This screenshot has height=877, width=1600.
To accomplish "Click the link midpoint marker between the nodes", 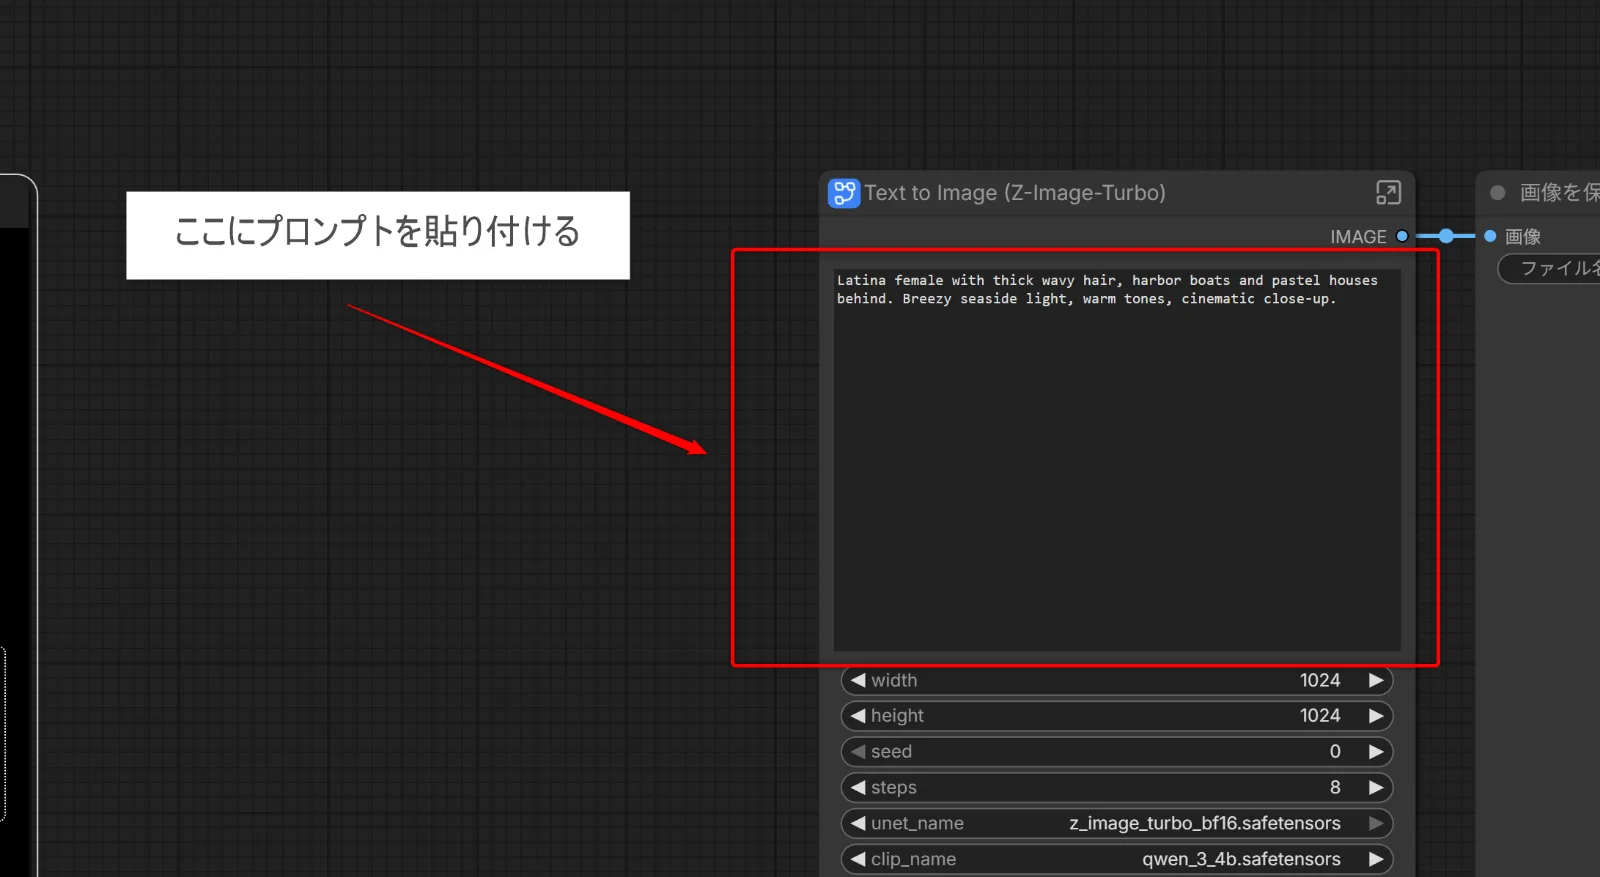I will pyautogui.click(x=1446, y=236).
